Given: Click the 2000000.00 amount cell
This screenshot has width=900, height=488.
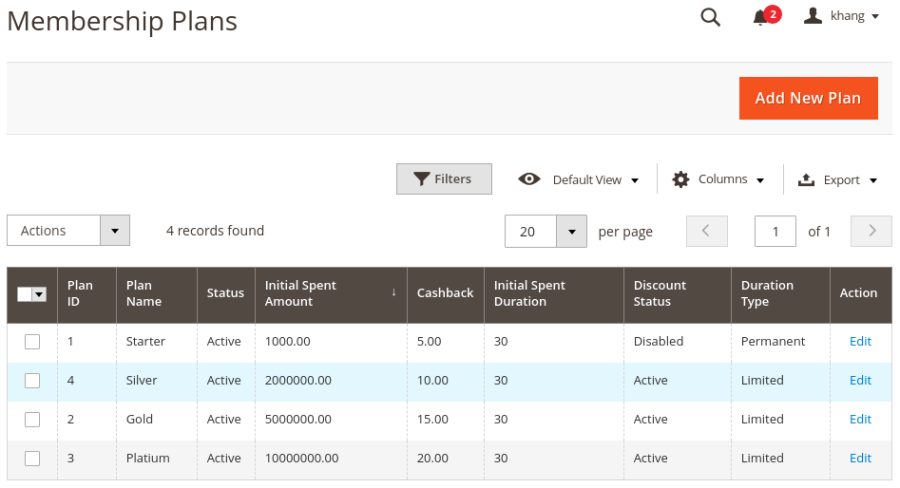Looking at the screenshot, I should [331, 381].
